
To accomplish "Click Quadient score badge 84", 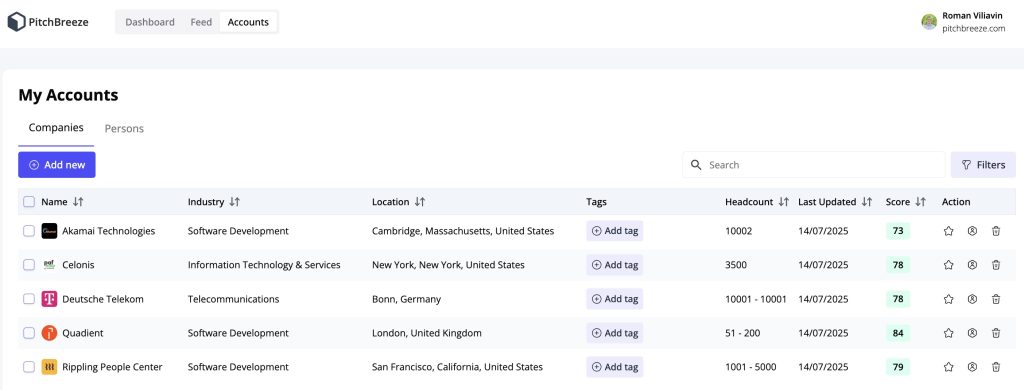I will coord(897,333).
